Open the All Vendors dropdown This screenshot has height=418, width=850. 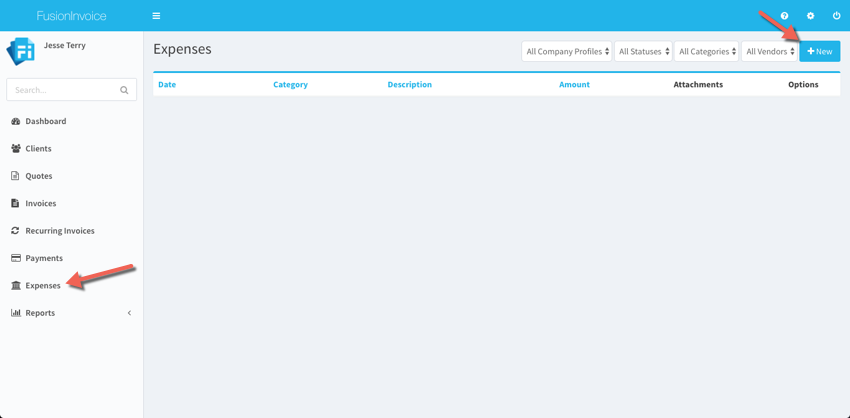pyautogui.click(x=769, y=51)
